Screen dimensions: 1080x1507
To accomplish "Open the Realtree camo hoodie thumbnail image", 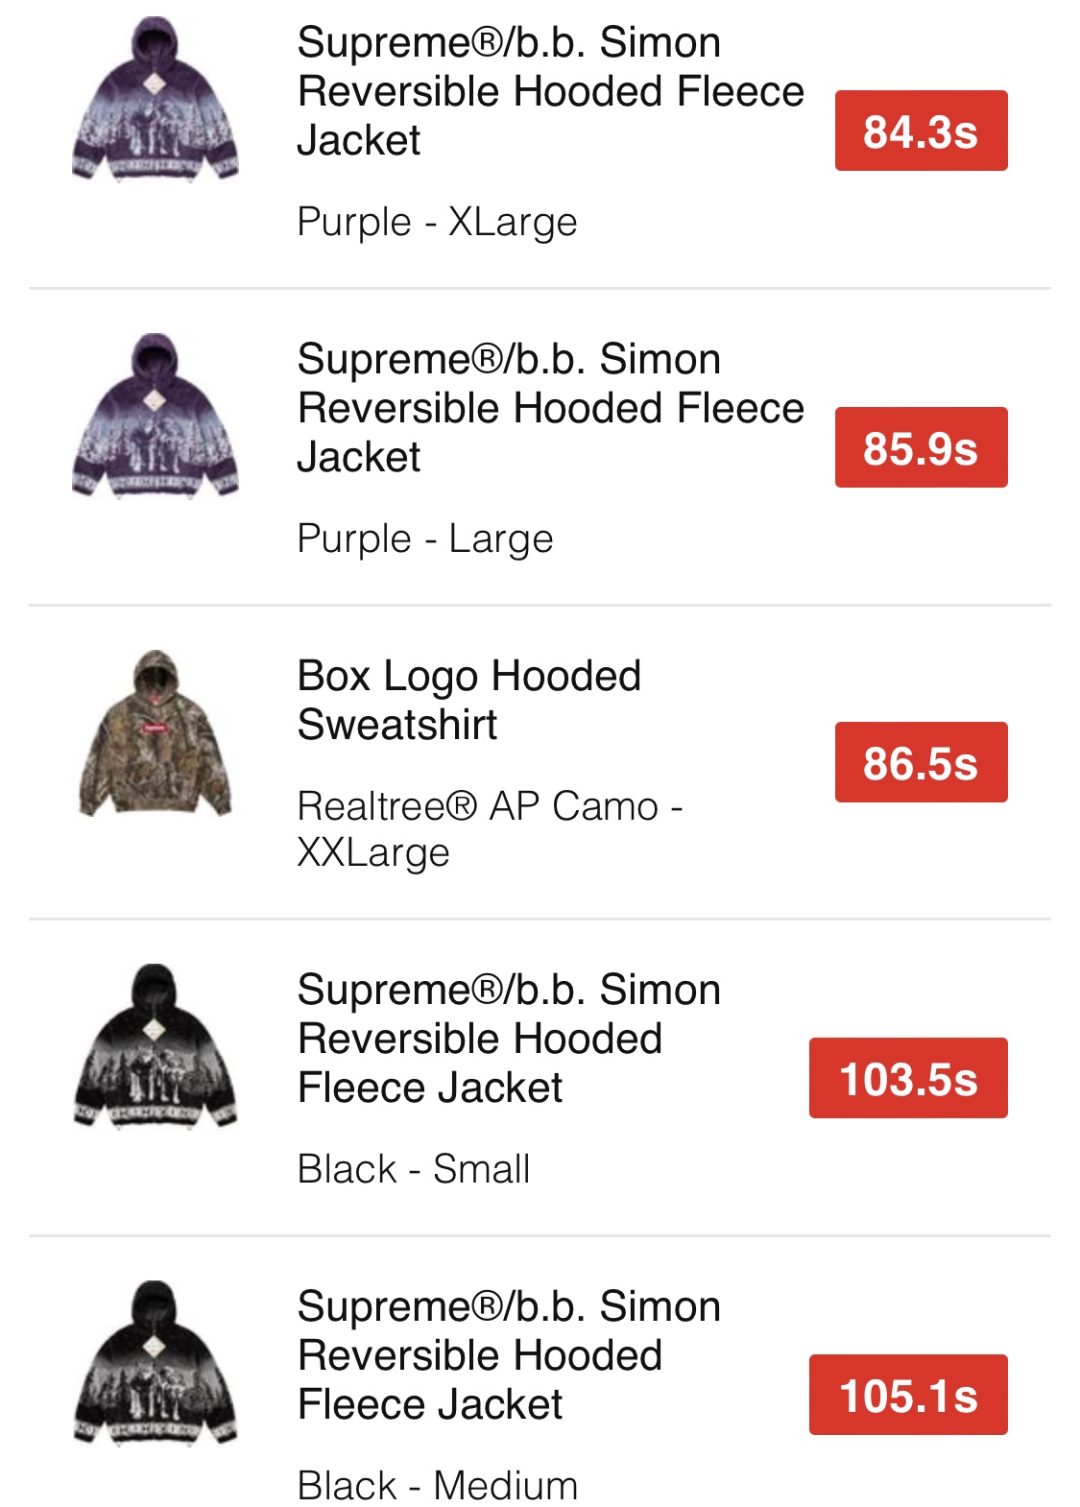I will click(155, 733).
